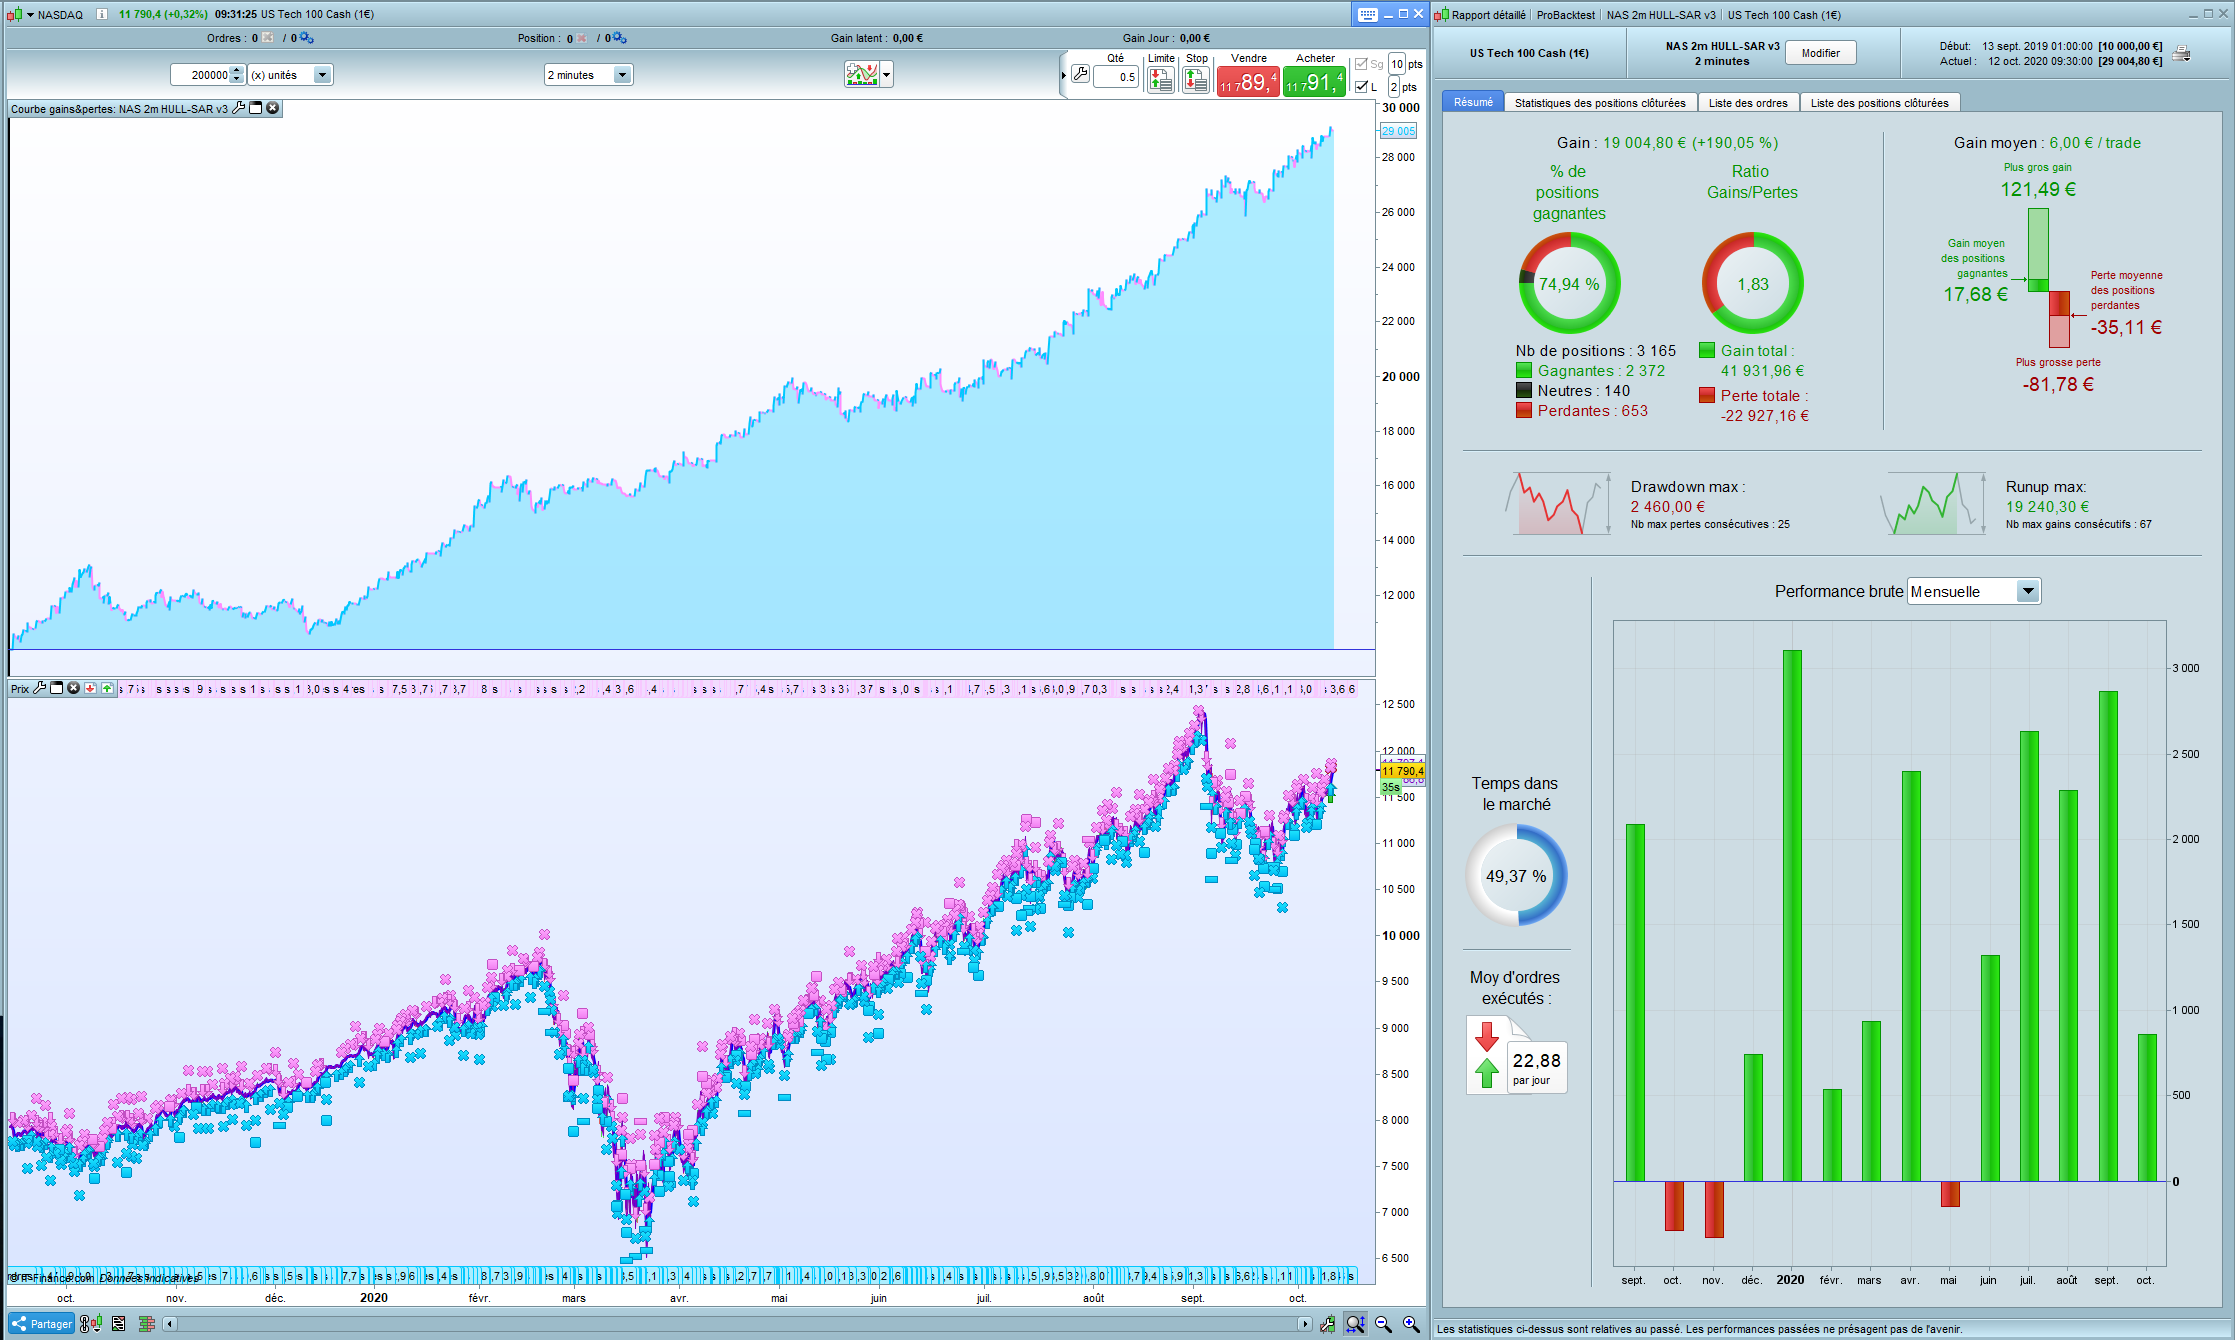Click the Partager share button

[x=42, y=1324]
